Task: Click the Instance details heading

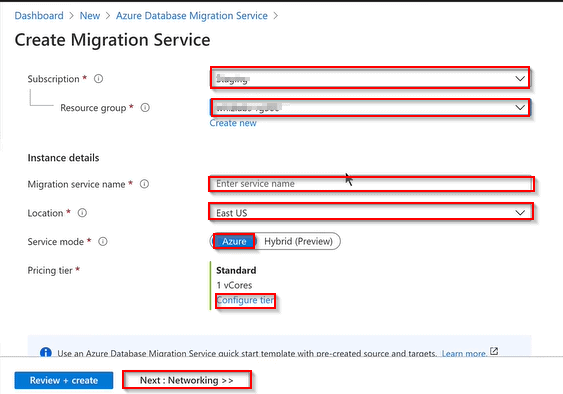Action: coord(63,158)
